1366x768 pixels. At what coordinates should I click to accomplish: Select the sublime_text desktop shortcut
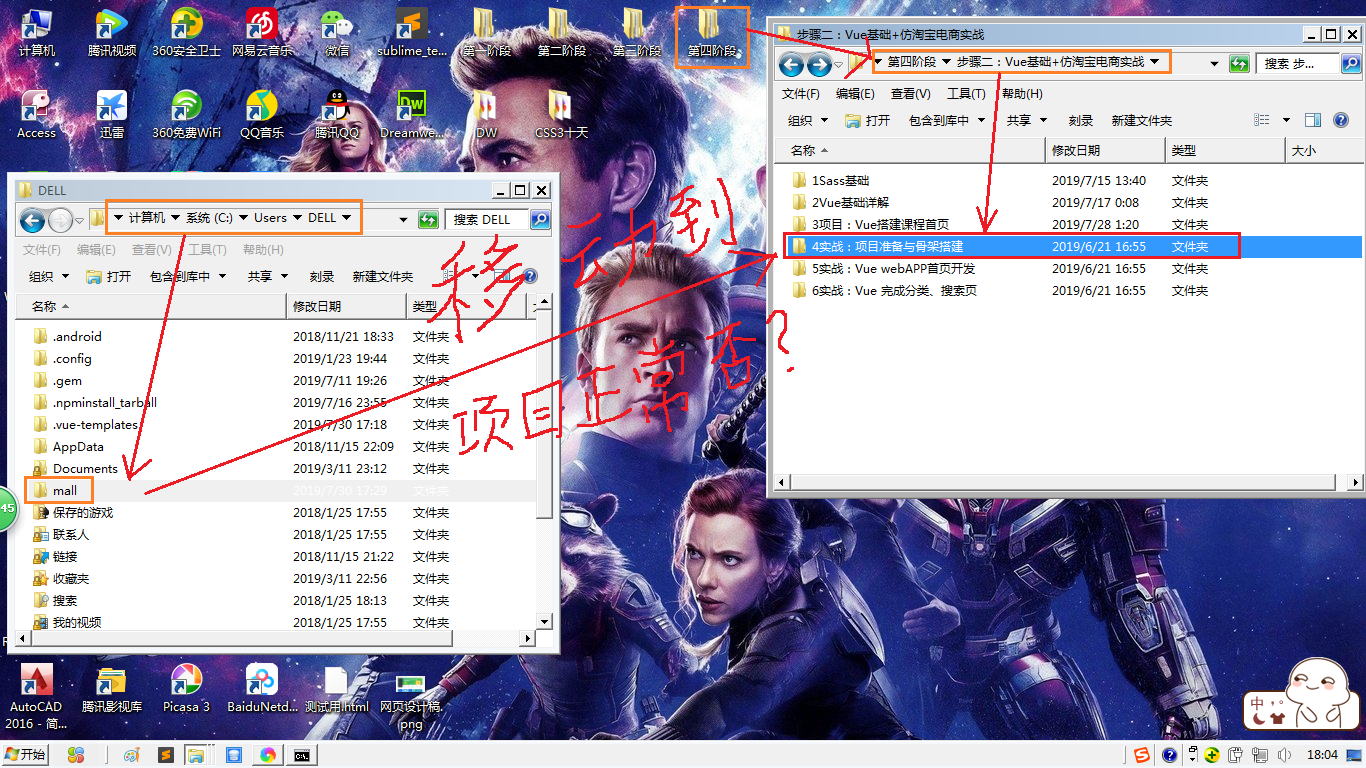tap(412, 32)
